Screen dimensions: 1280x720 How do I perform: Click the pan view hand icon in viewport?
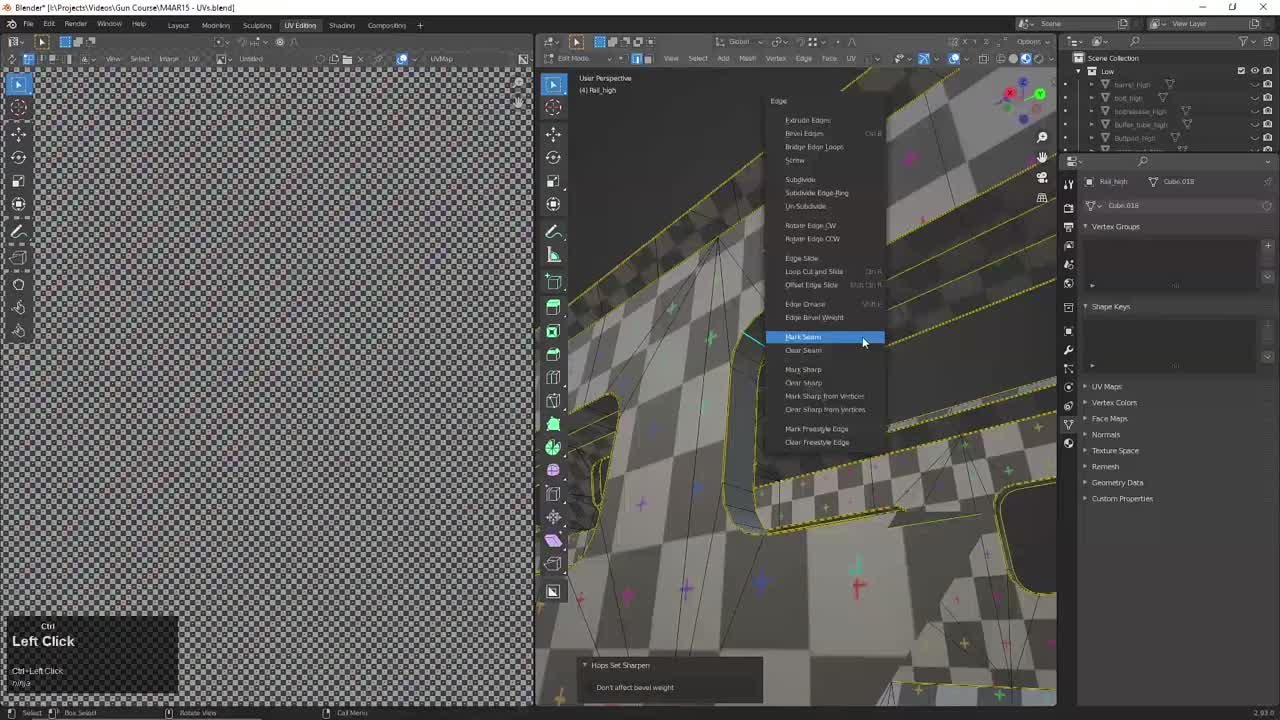1042,157
